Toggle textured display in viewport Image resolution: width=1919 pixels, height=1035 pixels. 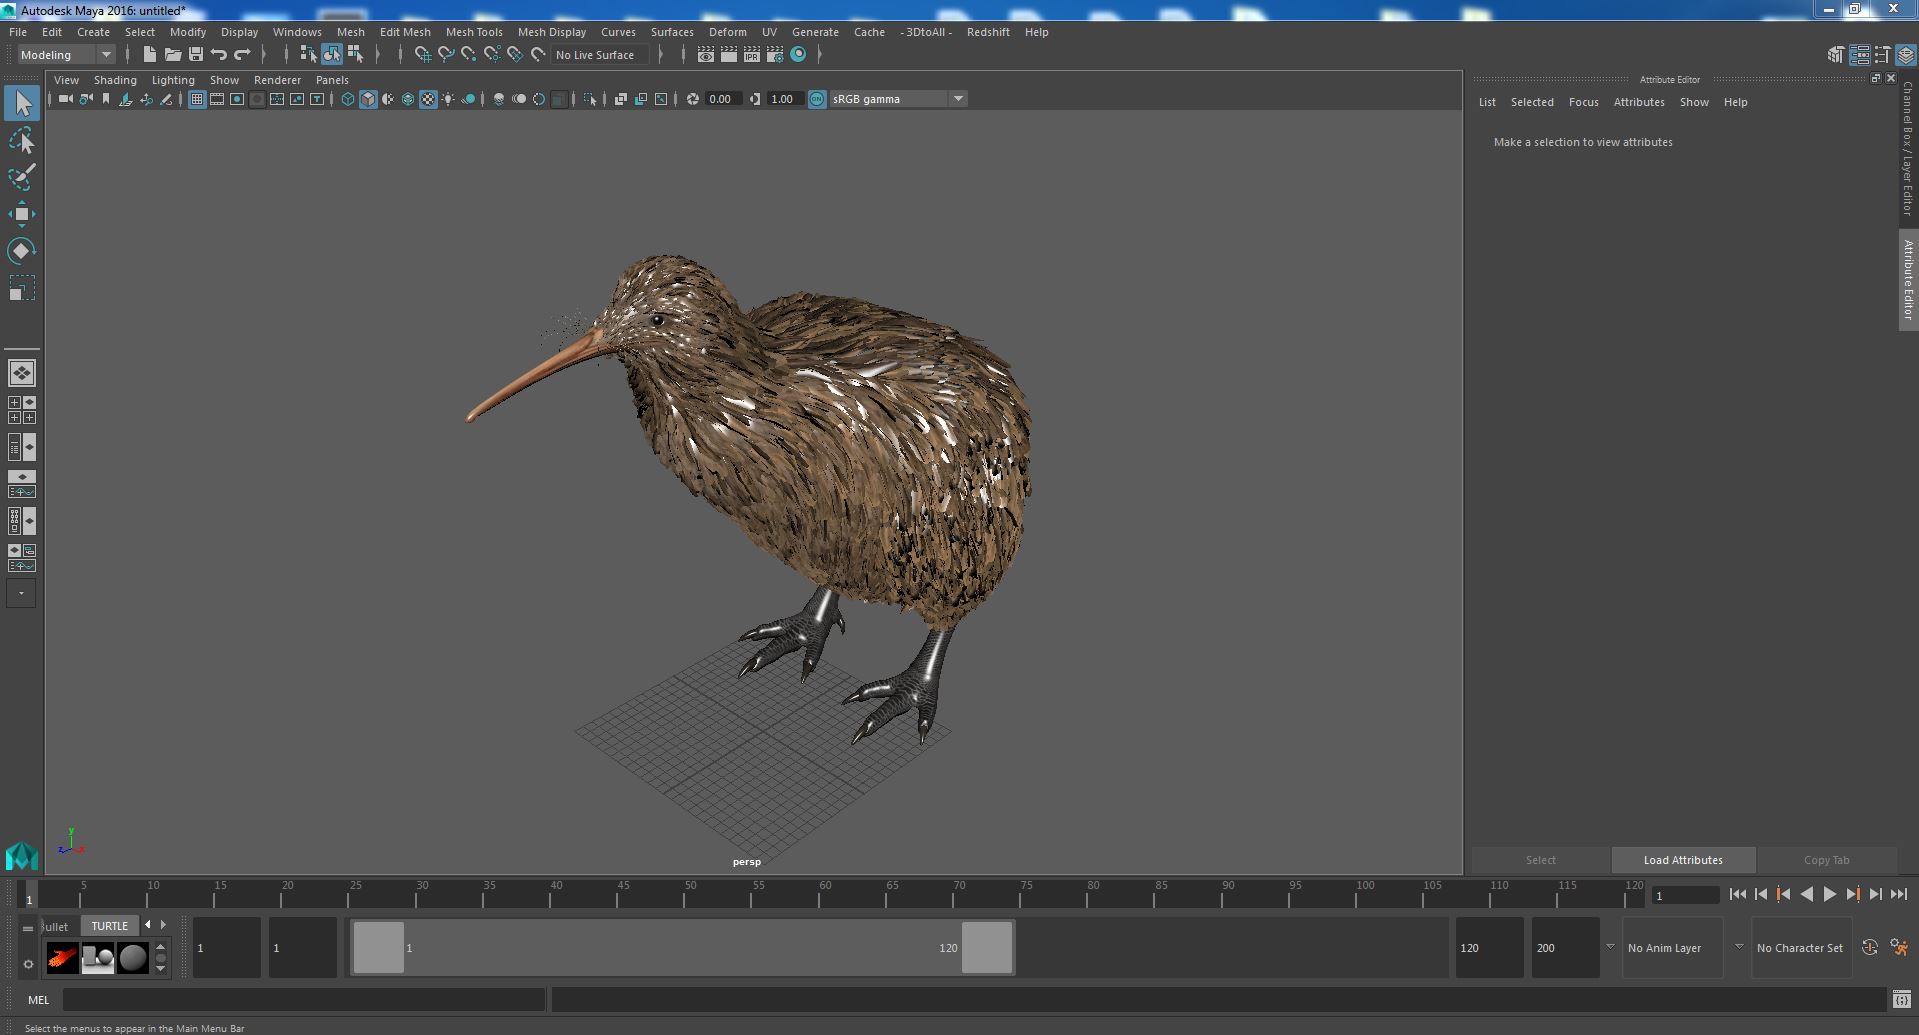tap(428, 99)
